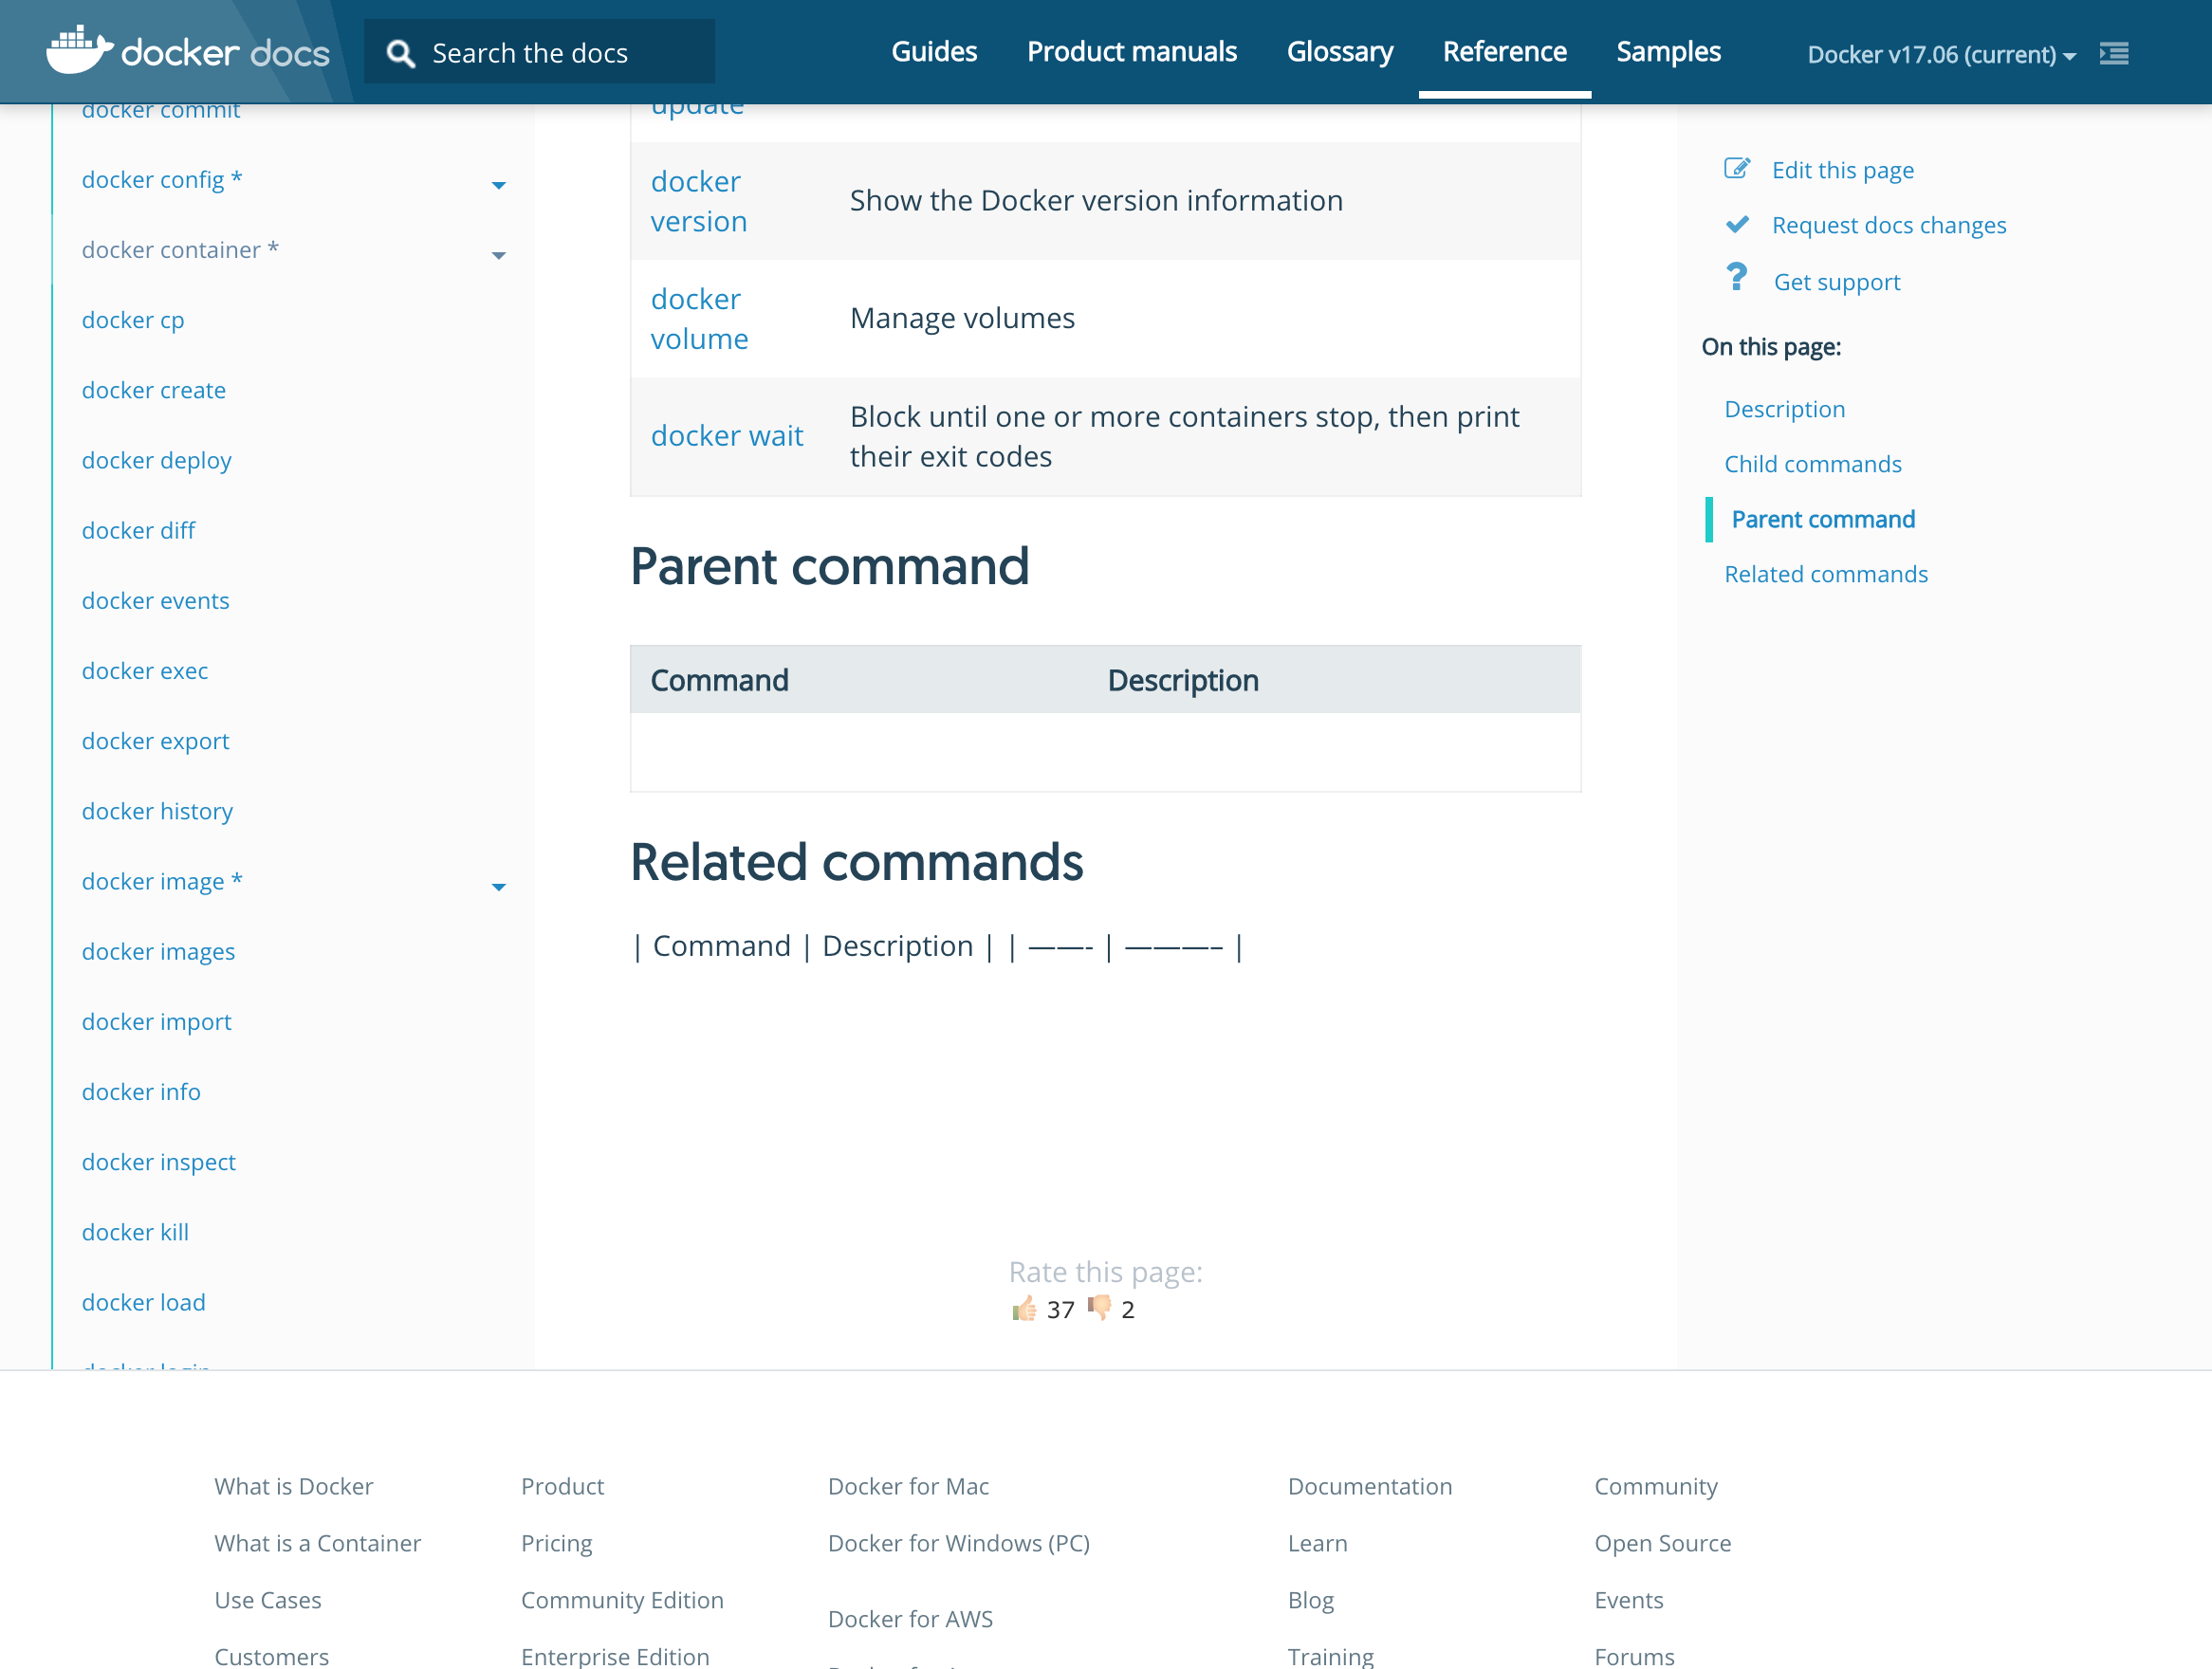2212x1669 pixels.
Task: Click Community Edition footer link
Action: coord(622,1600)
